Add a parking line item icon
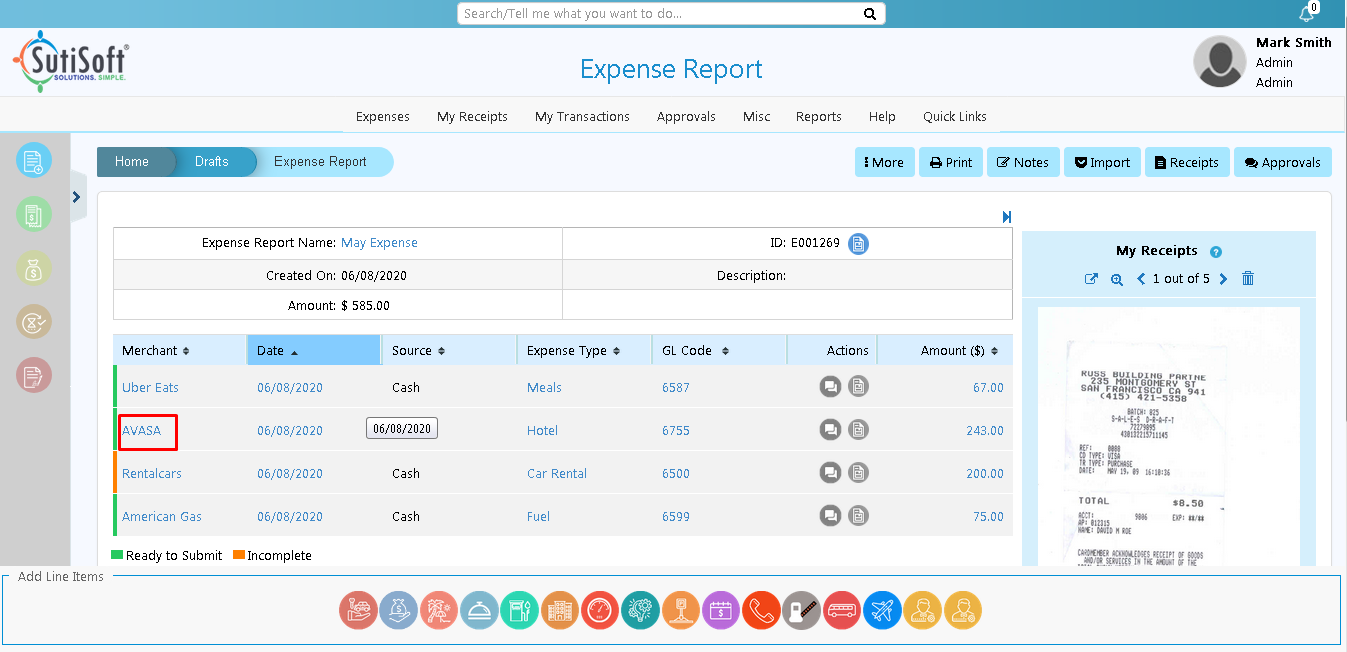The width and height of the screenshot is (1347, 652). pos(681,609)
